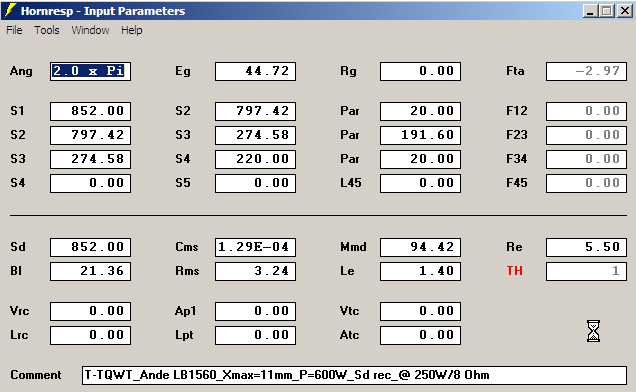Click the red TH label
The width and height of the screenshot is (636, 392).
pyautogui.click(x=514, y=271)
